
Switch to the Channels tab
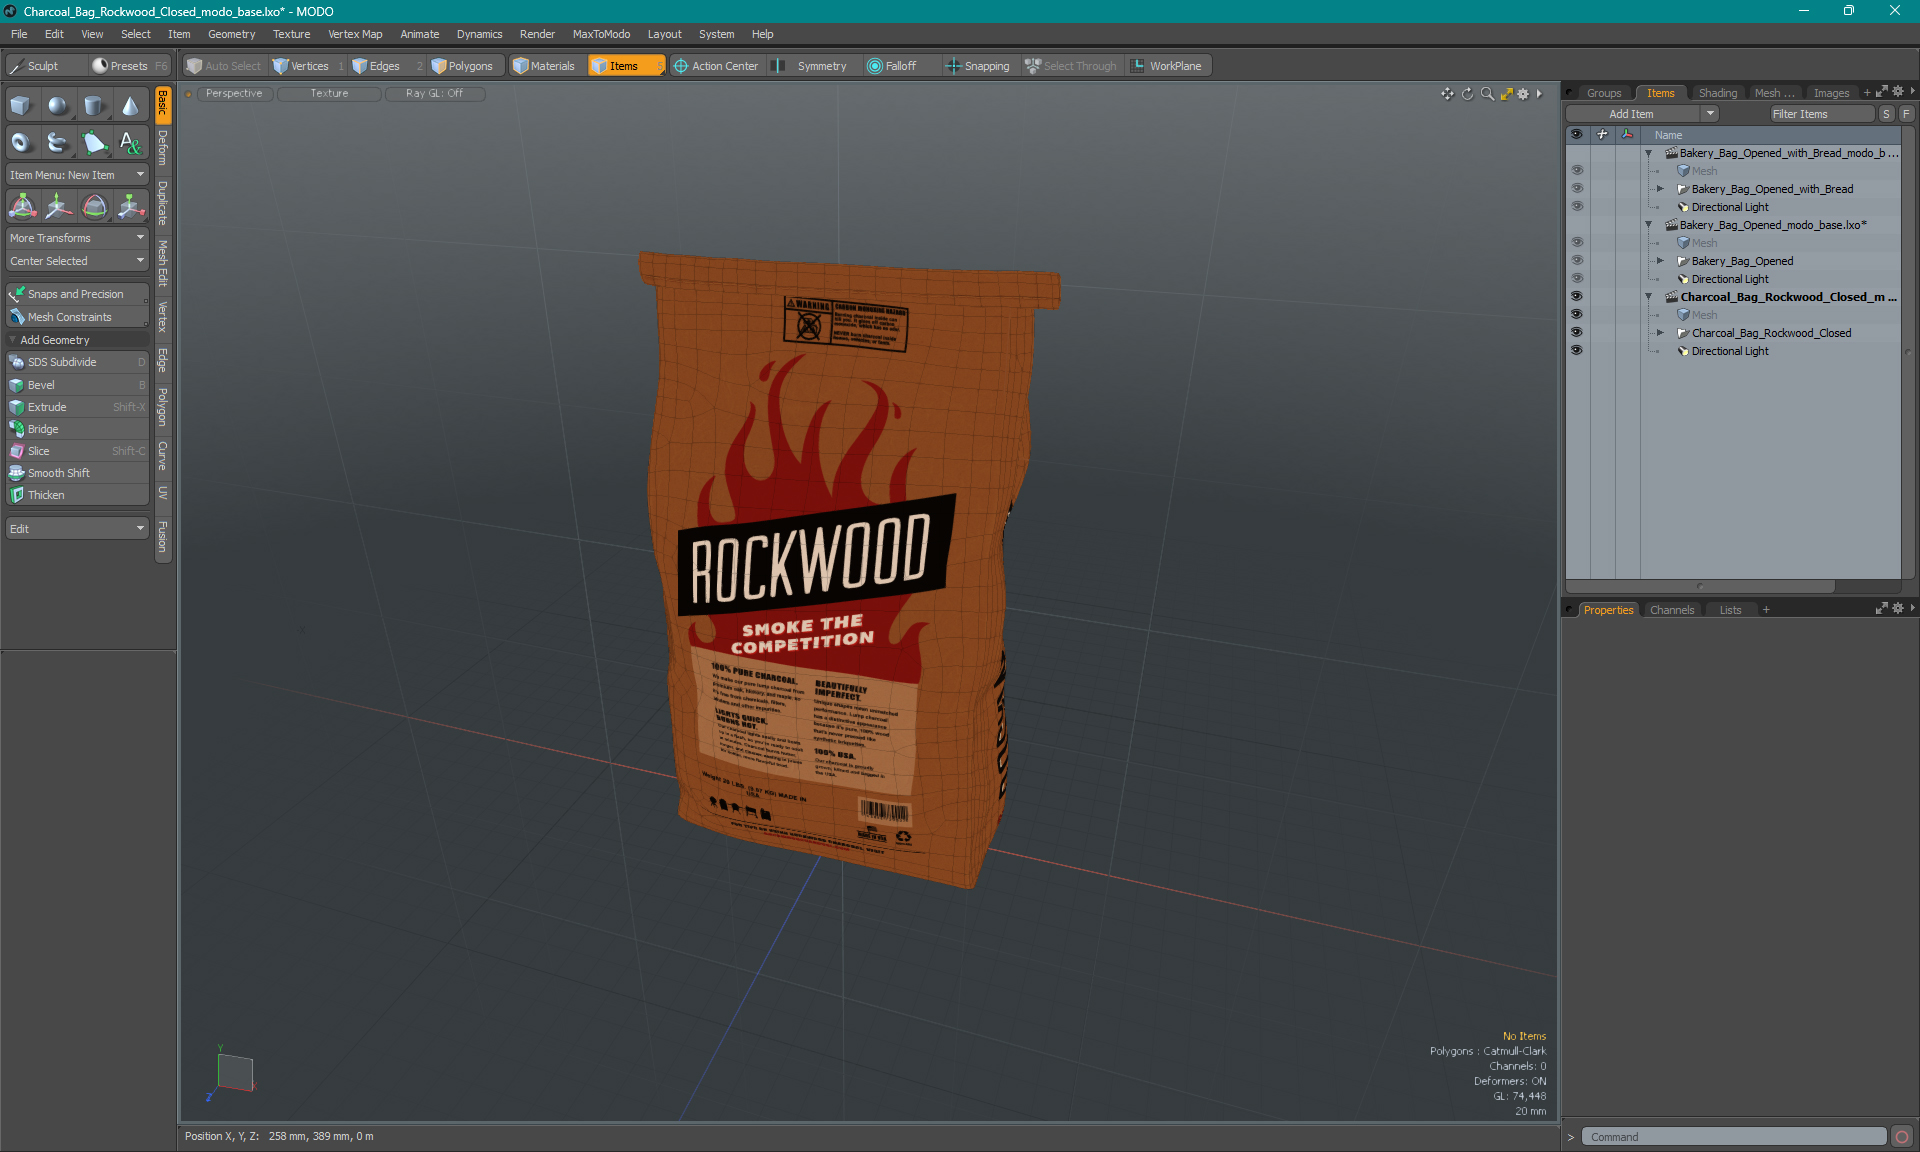pyautogui.click(x=1672, y=610)
